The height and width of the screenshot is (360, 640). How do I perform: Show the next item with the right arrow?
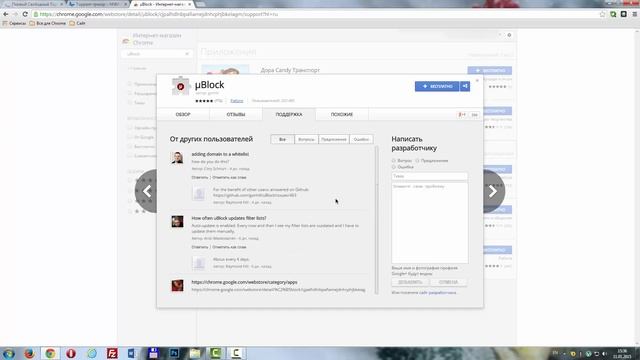tap(493, 191)
